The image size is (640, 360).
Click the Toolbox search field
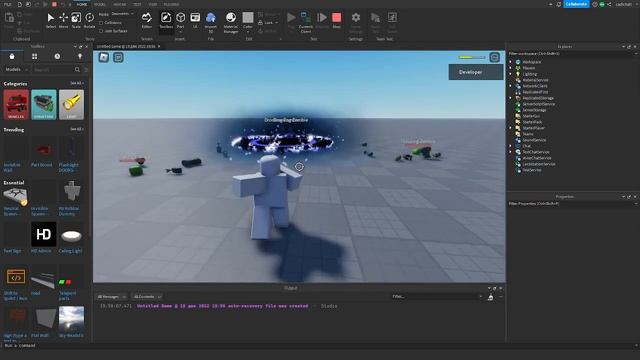(x=52, y=70)
